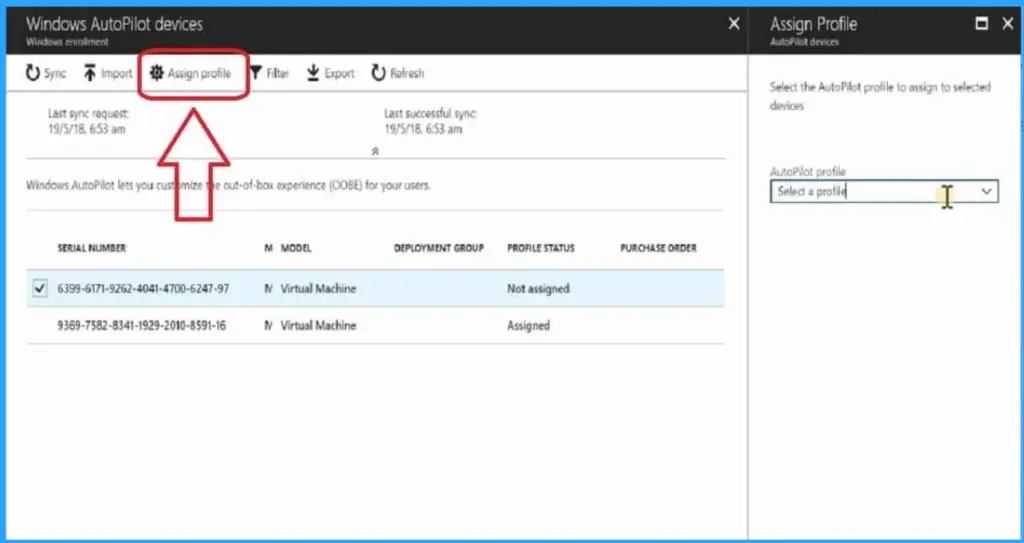This screenshot has height=543, width=1024.
Task: Collapse the sync info double chevron
Action: [376, 151]
